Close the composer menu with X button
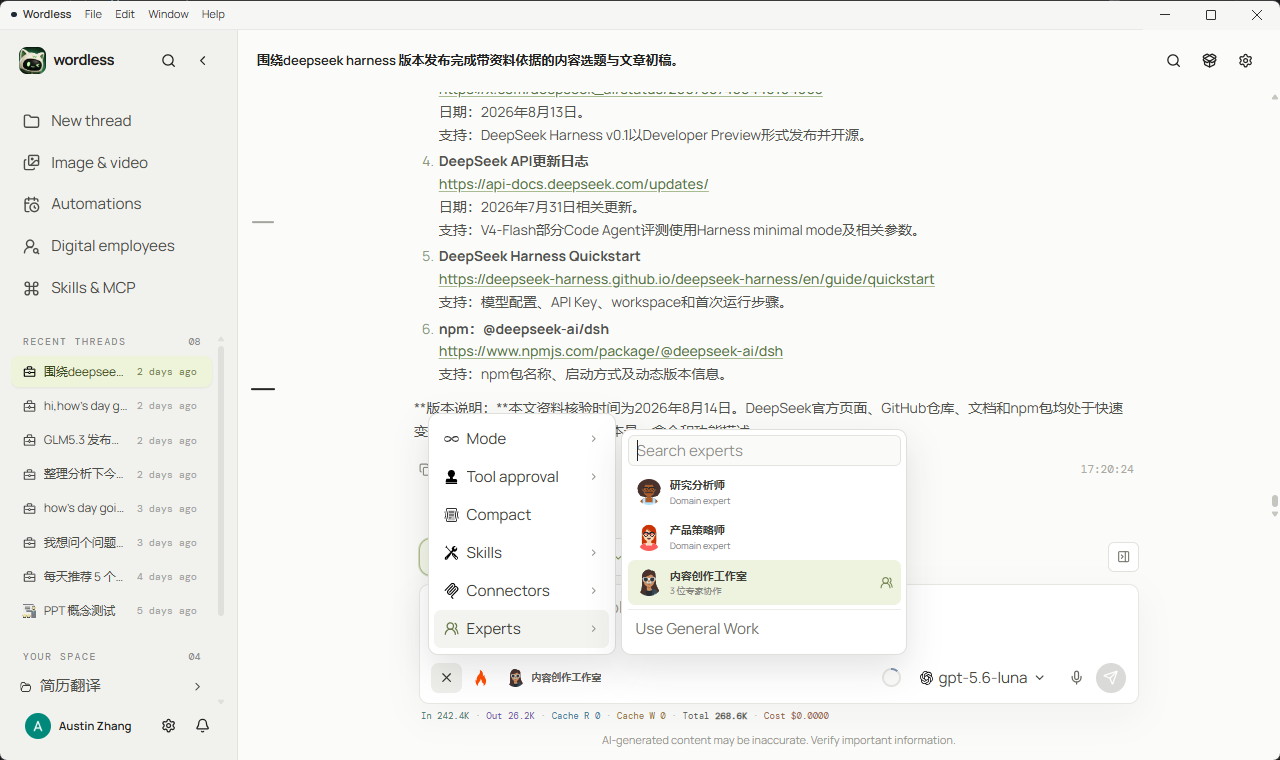This screenshot has height=760, width=1280. point(447,678)
